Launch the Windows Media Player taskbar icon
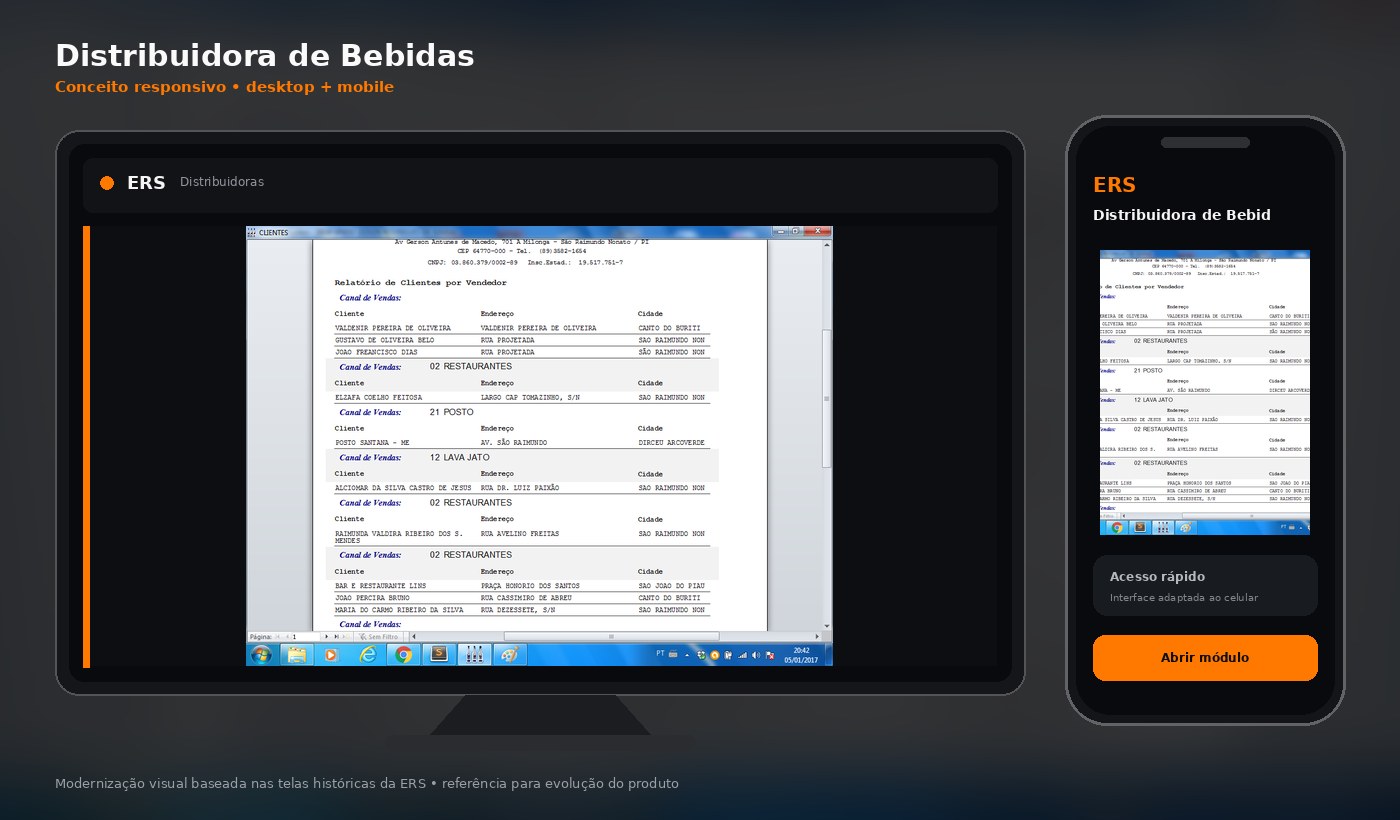The image size is (1400, 820). (x=332, y=655)
